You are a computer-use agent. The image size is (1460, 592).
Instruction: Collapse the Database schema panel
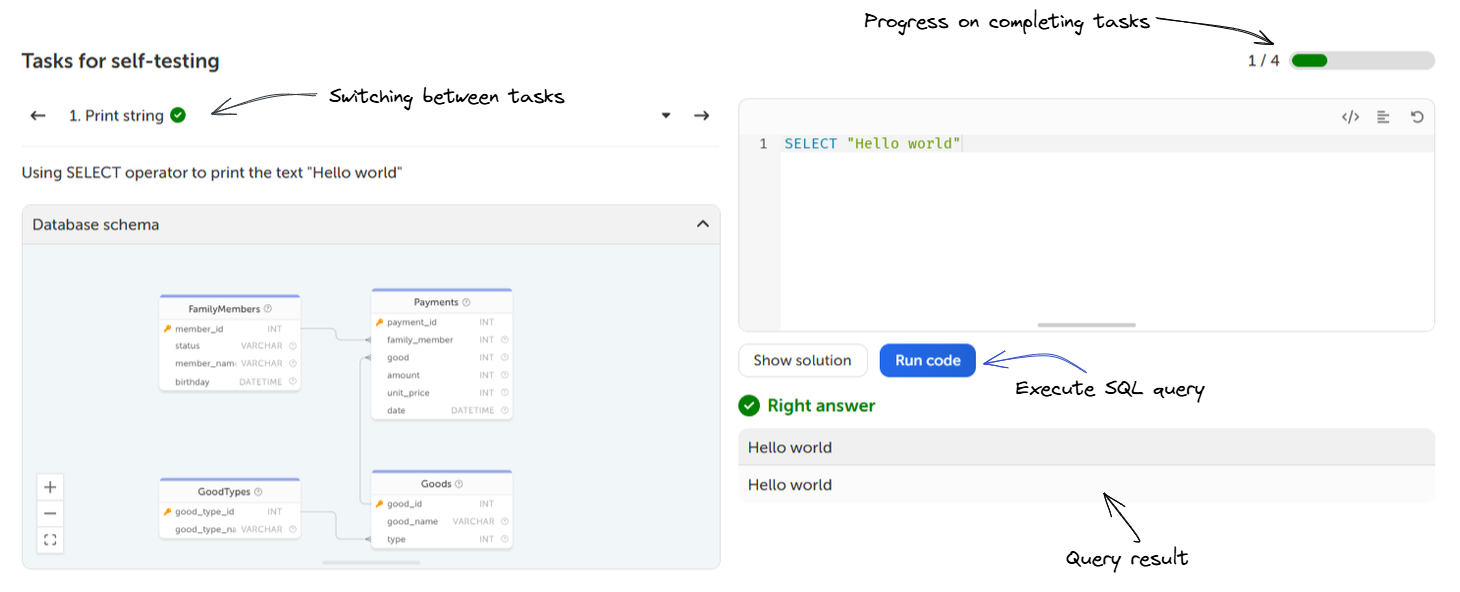coord(703,224)
